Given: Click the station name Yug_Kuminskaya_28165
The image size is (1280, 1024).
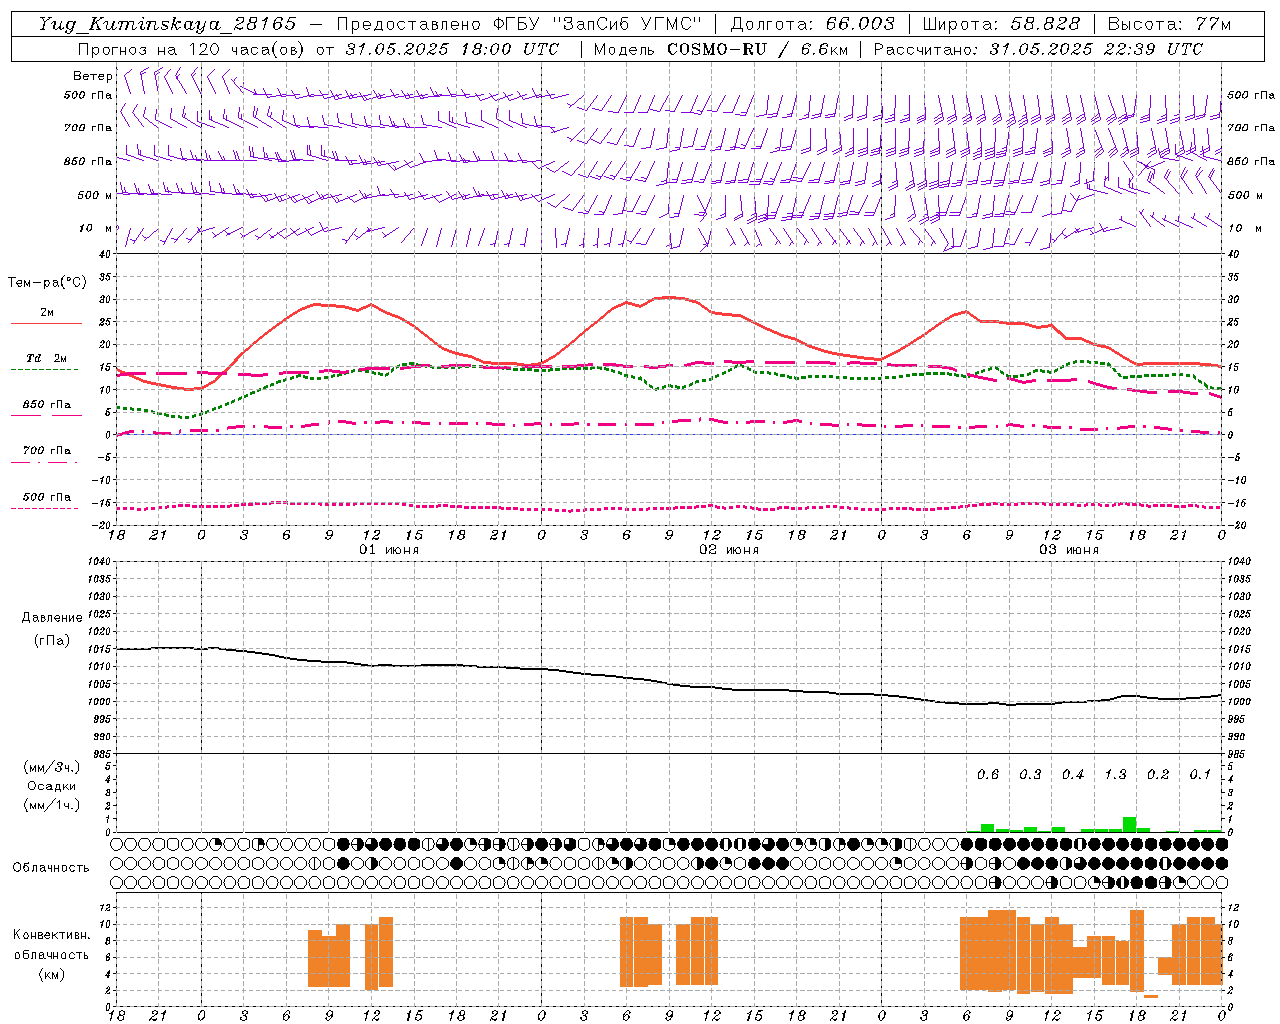Looking at the screenshot, I should click(168, 24).
